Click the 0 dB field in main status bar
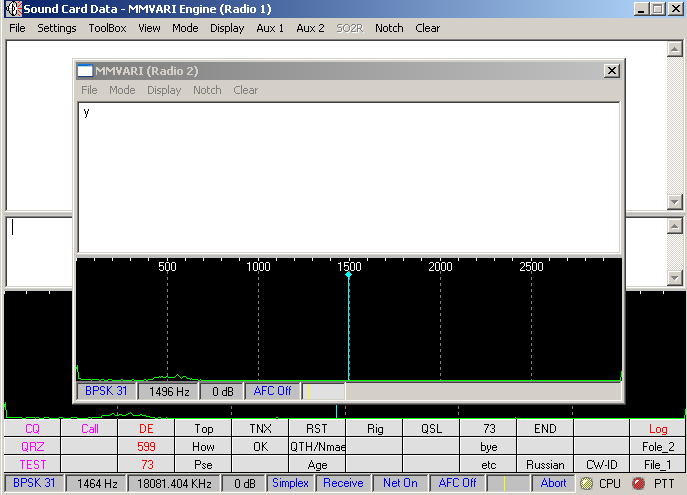Image resolution: width=687 pixels, height=495 pixels. click(x=244, y=483)
